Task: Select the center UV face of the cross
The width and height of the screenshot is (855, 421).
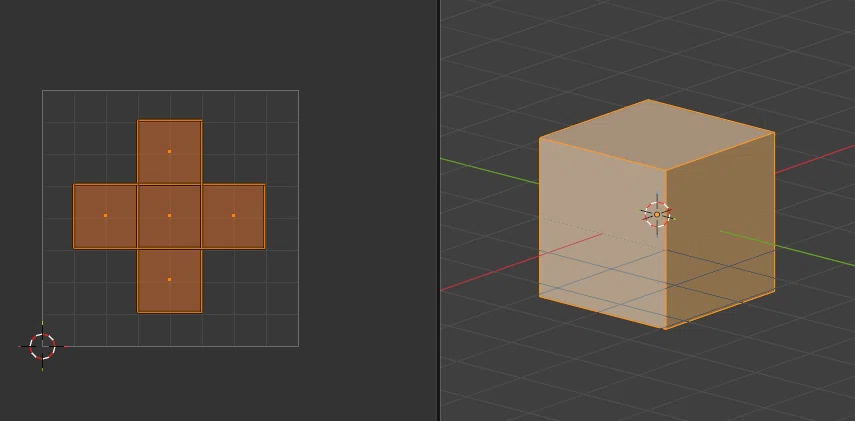Action: tap(170, 216)
